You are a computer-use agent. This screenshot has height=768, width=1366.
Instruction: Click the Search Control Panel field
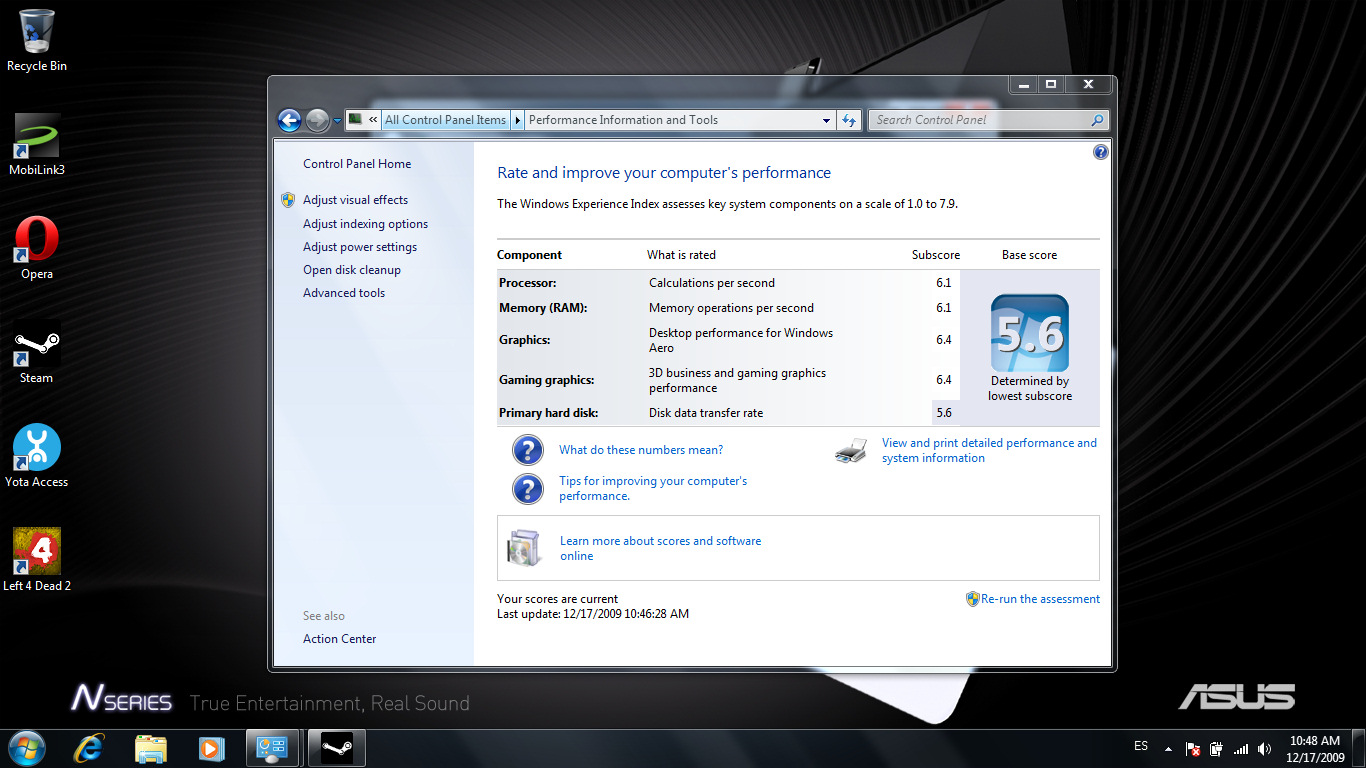click(978, 120)
